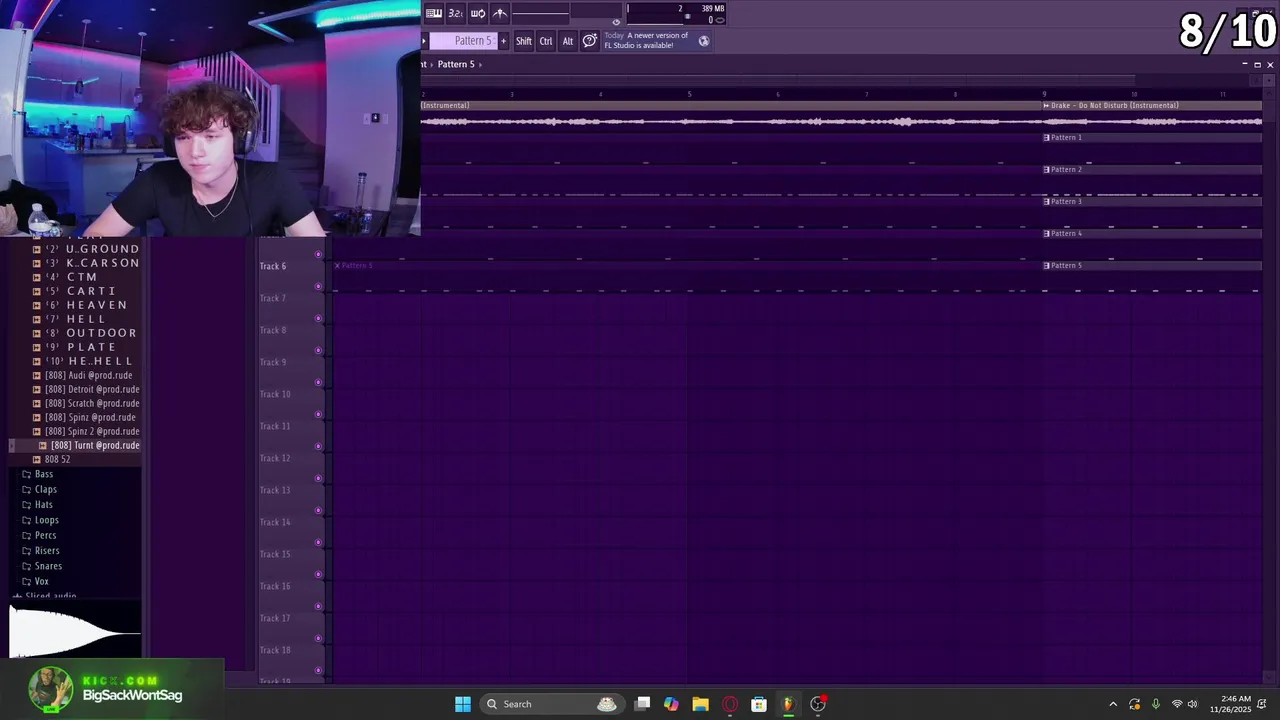Select [808] Spinz 2 @prod.rude sample
Screen dimensions: 1280x720
point(87,431)
